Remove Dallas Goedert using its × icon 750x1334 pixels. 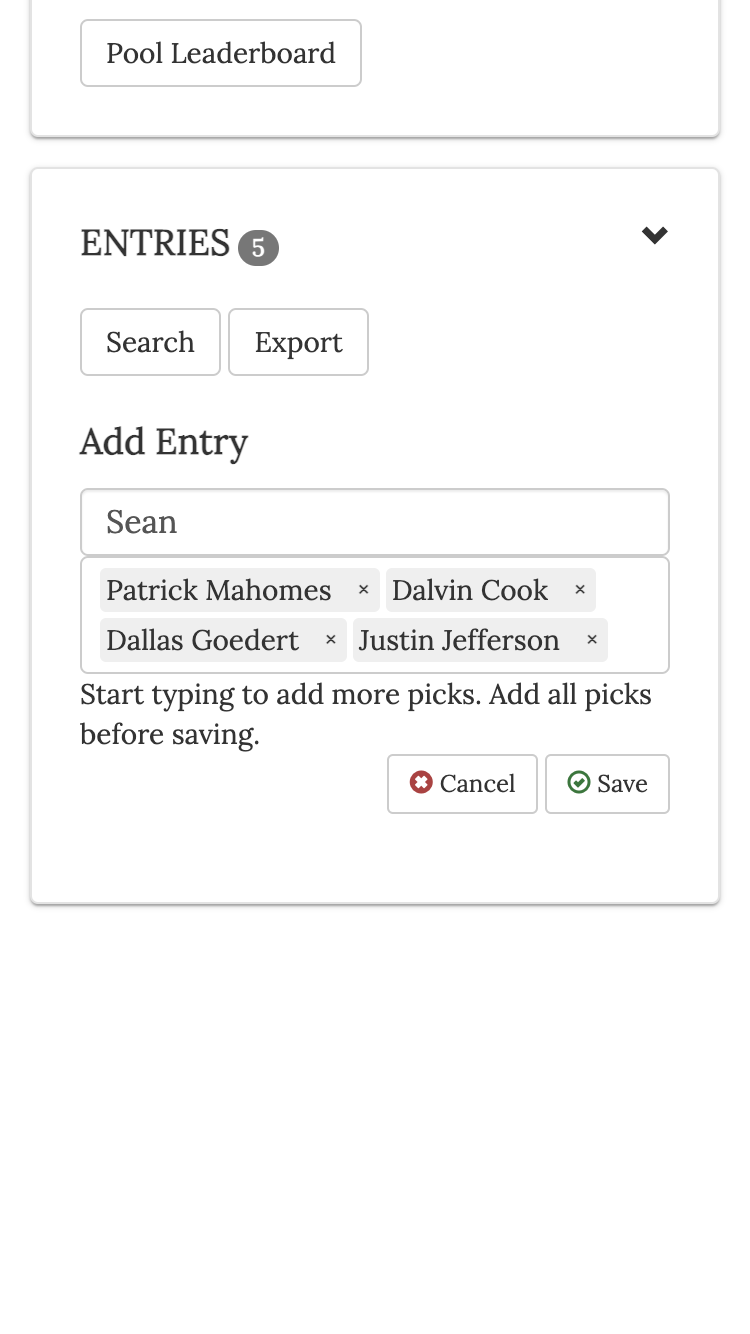point(330,640)
